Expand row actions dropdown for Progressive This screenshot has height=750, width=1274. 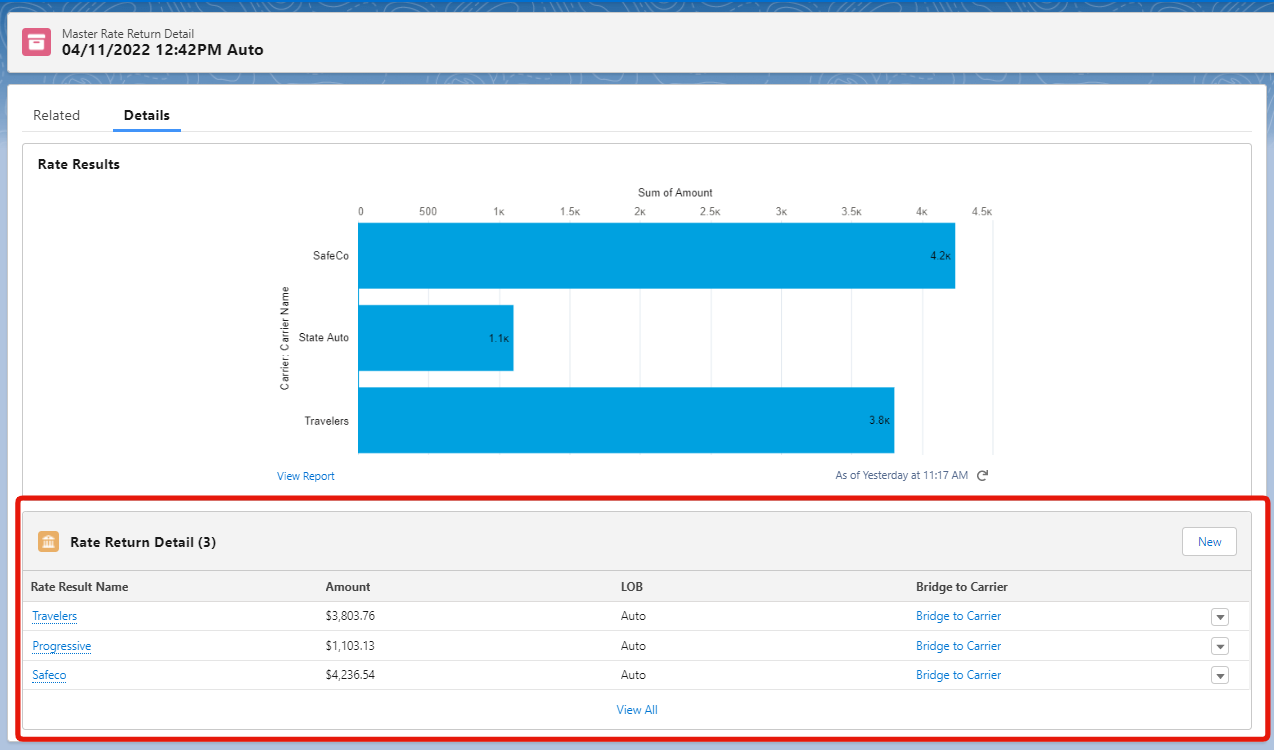click(x=1219, y=646)
